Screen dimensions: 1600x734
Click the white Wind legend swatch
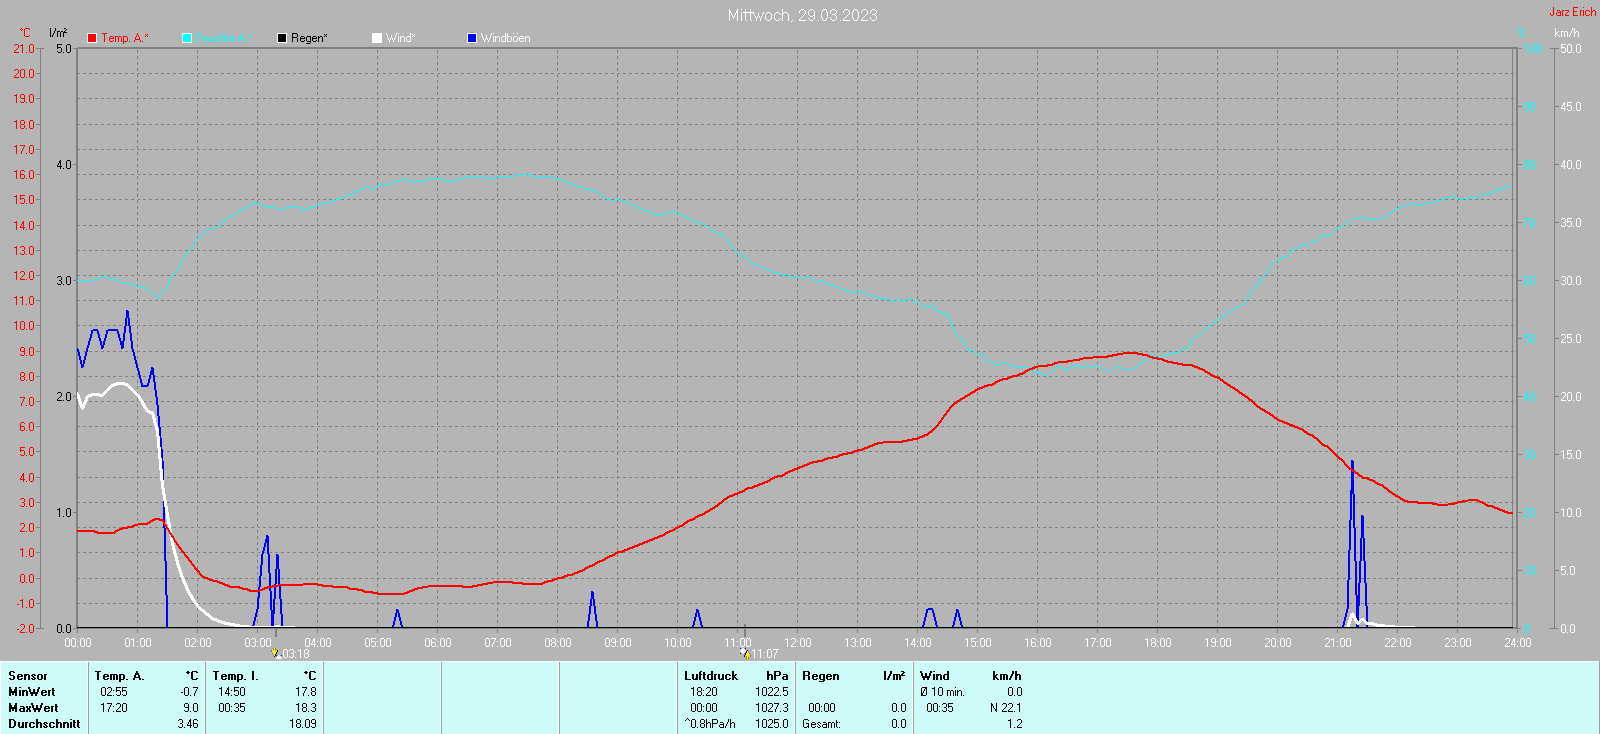tap(377, 38)
